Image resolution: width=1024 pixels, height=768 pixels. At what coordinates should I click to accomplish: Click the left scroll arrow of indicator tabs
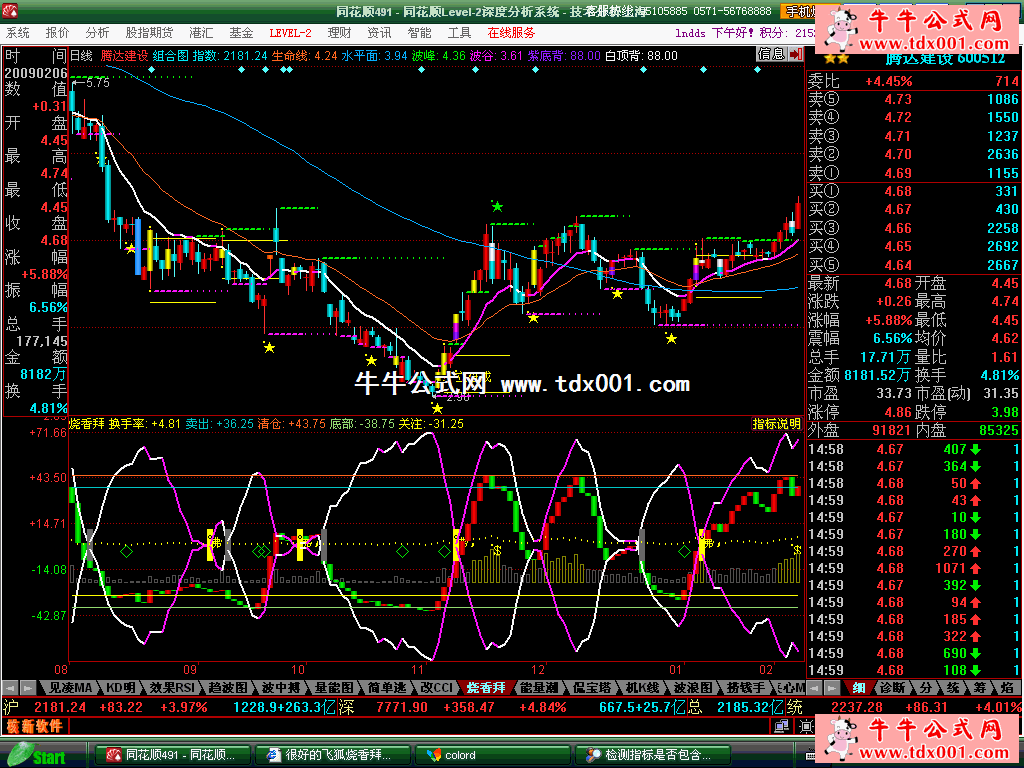pyautogui.click(x=10, y=688)
